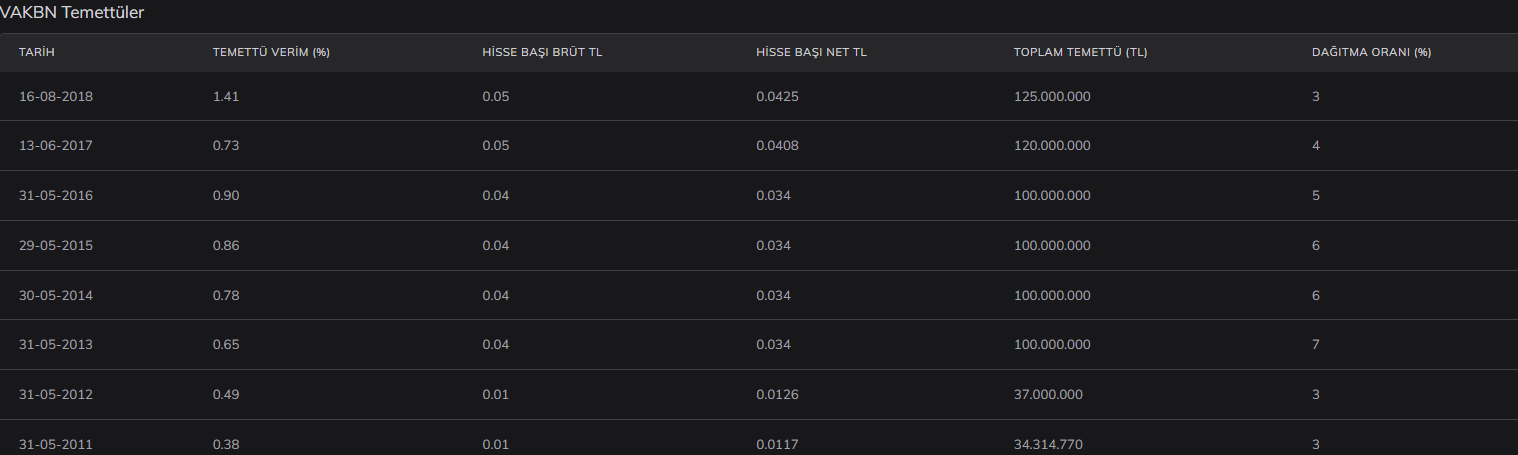Select the 13-06-2017 date cell

[56, 146]
